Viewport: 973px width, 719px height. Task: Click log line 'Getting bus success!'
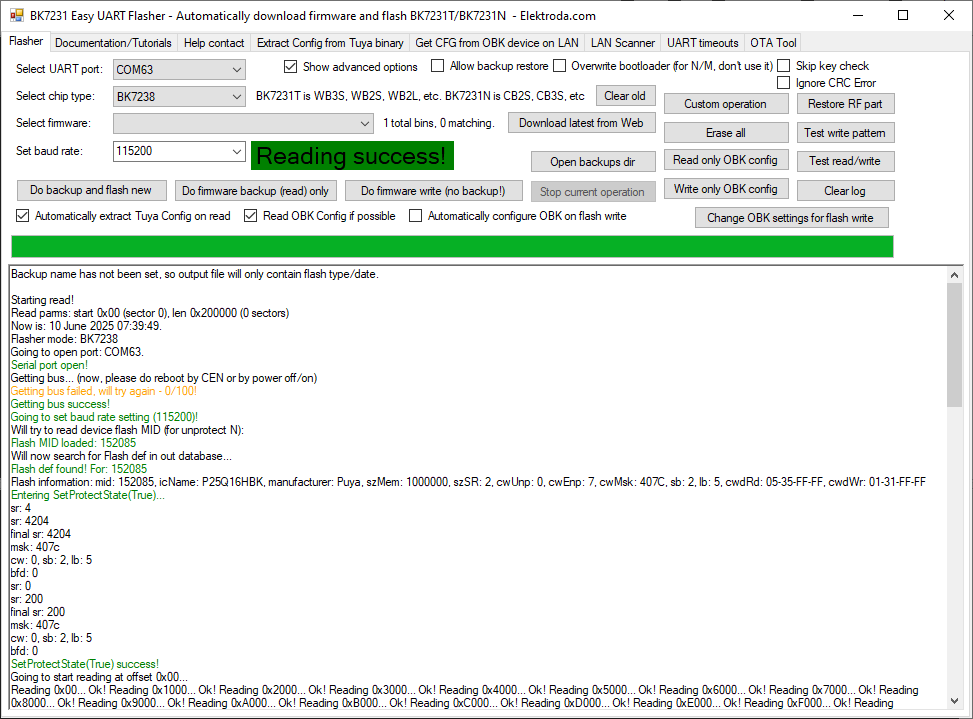point(60,404)
